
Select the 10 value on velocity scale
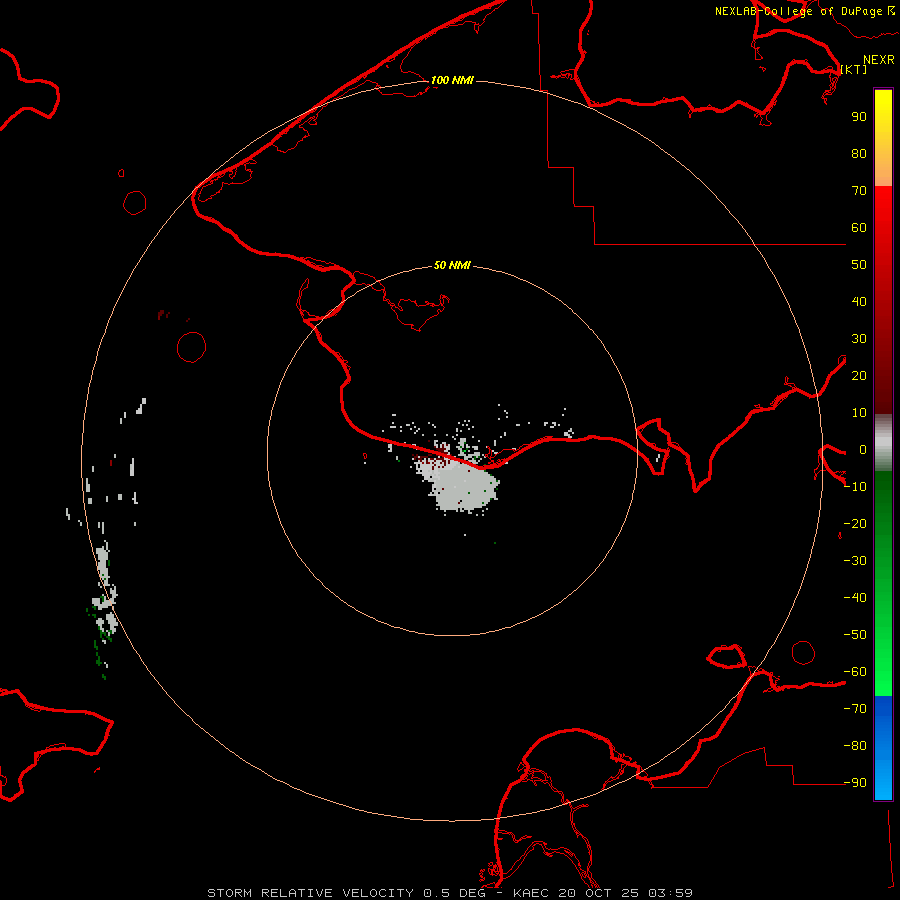(x=859, y=413)
